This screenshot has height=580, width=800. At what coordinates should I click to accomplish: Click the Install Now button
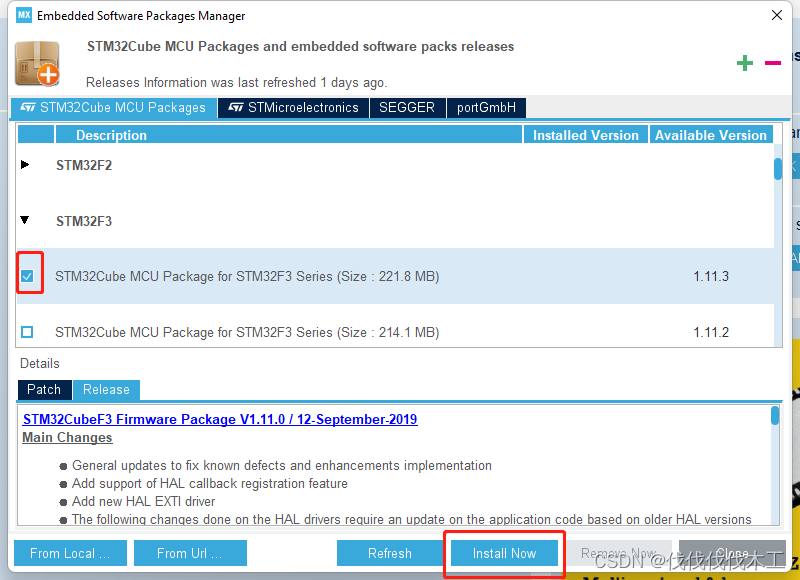pos(504,553)
